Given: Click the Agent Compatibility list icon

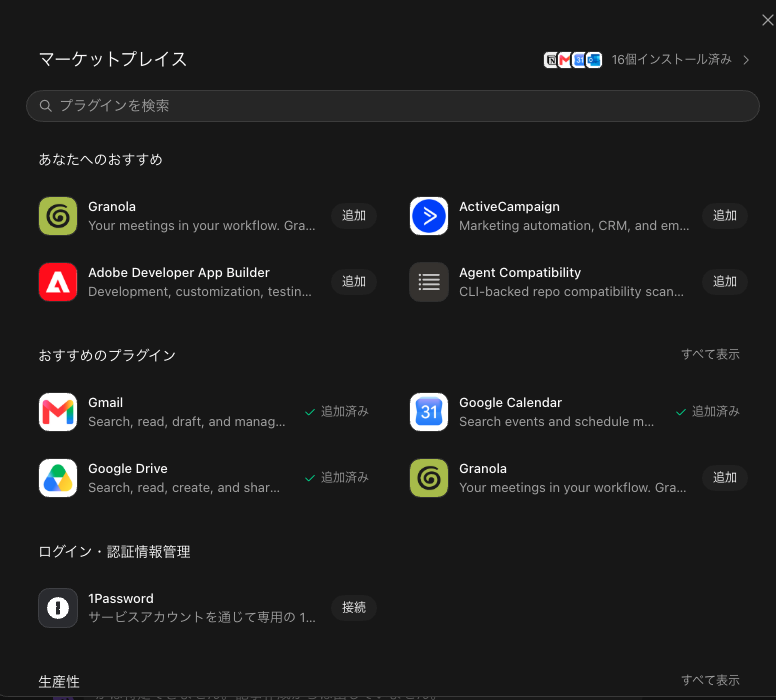Looking at the screenshot, I should (x=429, y=282).
